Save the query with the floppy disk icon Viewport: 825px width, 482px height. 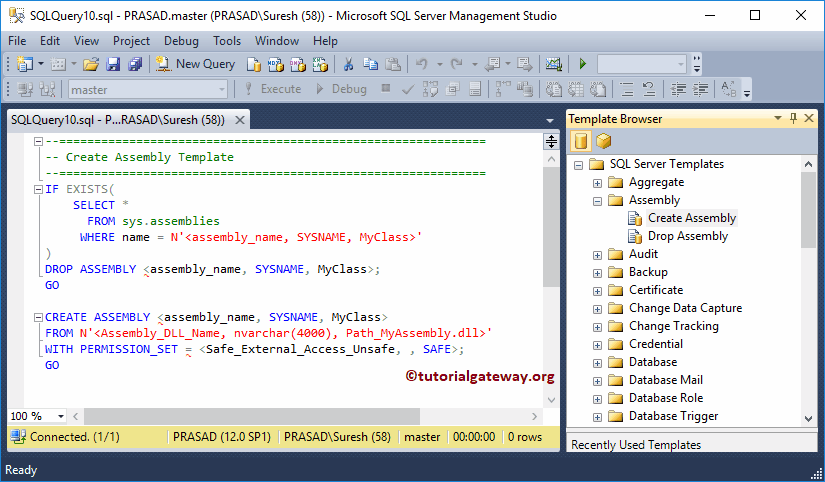pyautogui.click(x=113, y=64)
